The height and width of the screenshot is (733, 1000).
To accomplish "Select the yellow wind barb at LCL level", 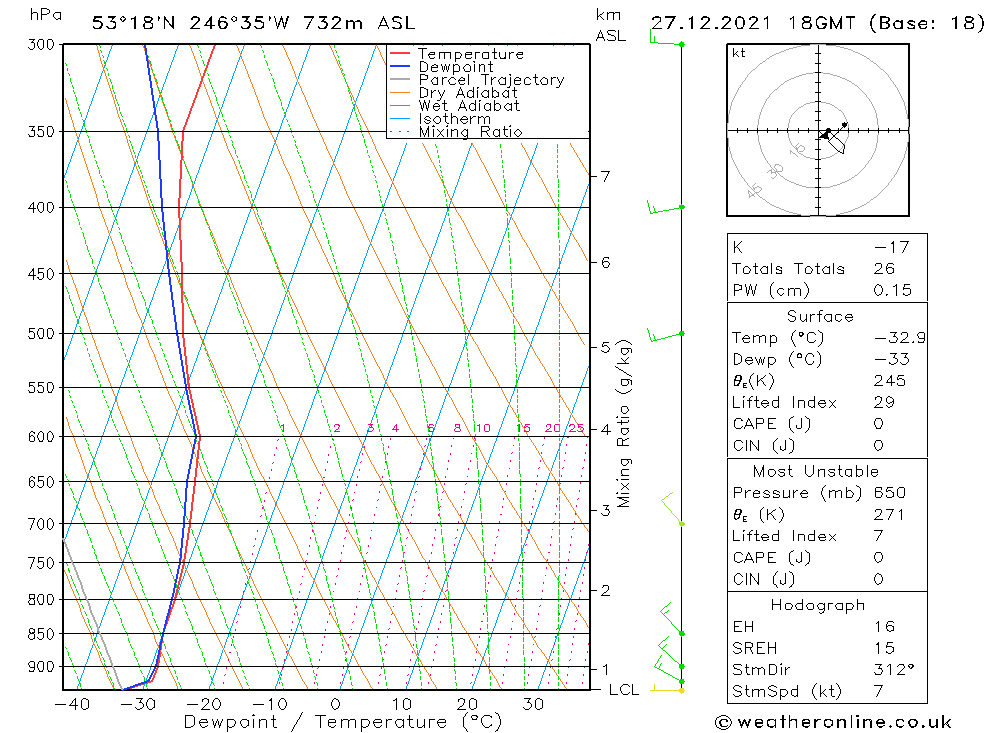I will pyautogui.click(x=667, y=689).
